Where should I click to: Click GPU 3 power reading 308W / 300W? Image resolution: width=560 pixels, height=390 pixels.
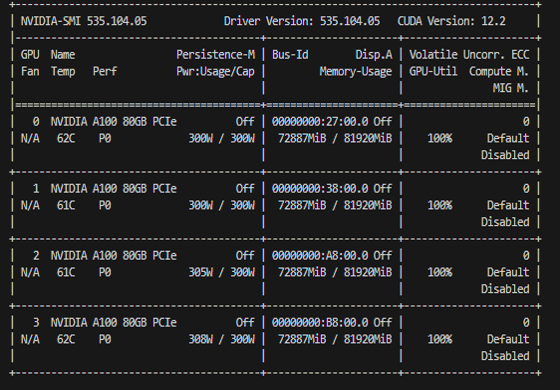pyautogui.click(x=222, y=339)
